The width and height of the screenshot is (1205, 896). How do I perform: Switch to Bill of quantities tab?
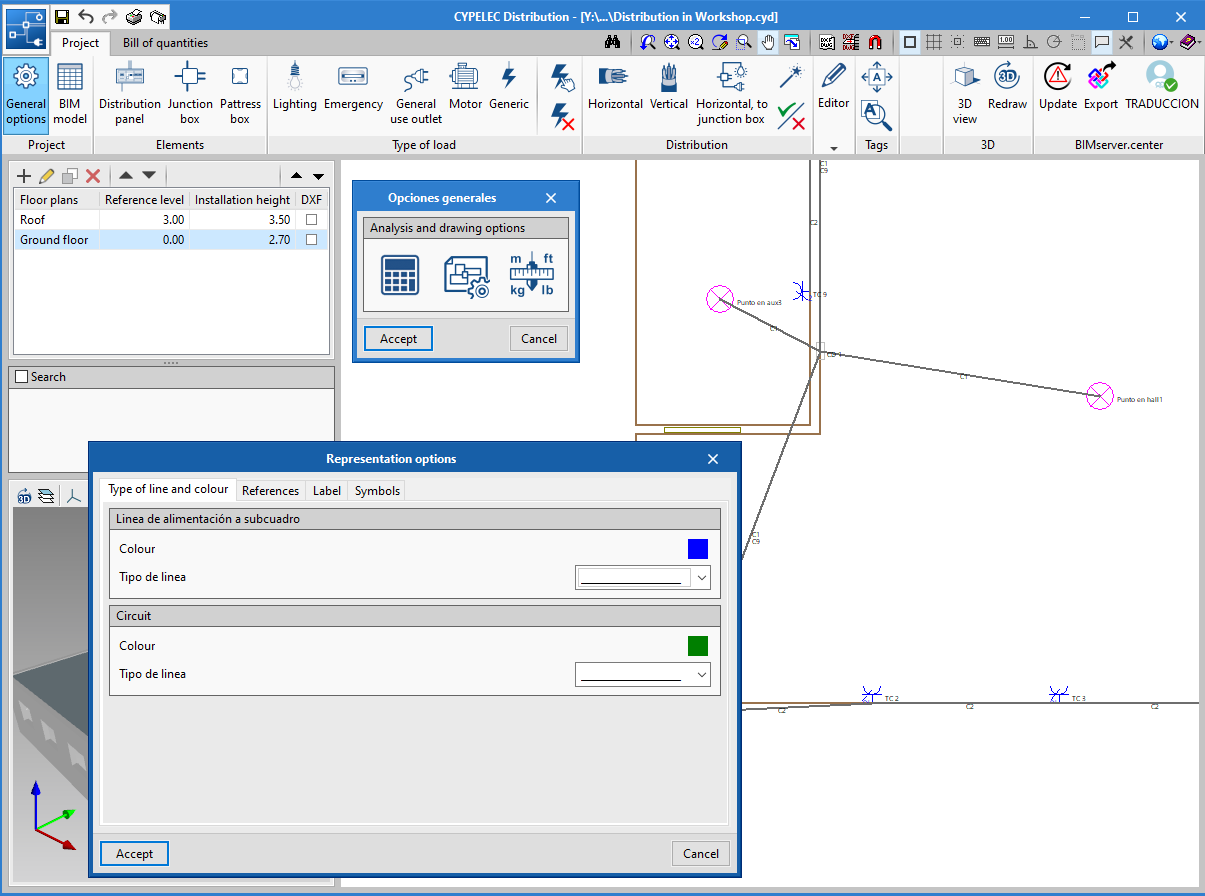point(166,43)
